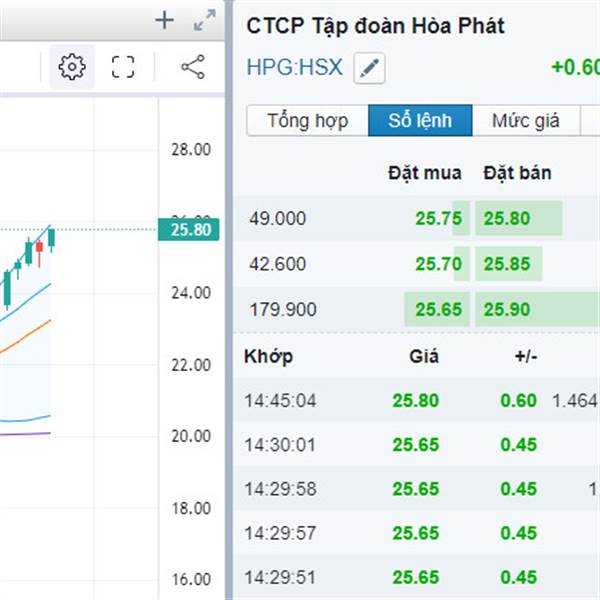Click the Đặt bán column header
The image size is (600, 600).
click(x=517, y=173)
